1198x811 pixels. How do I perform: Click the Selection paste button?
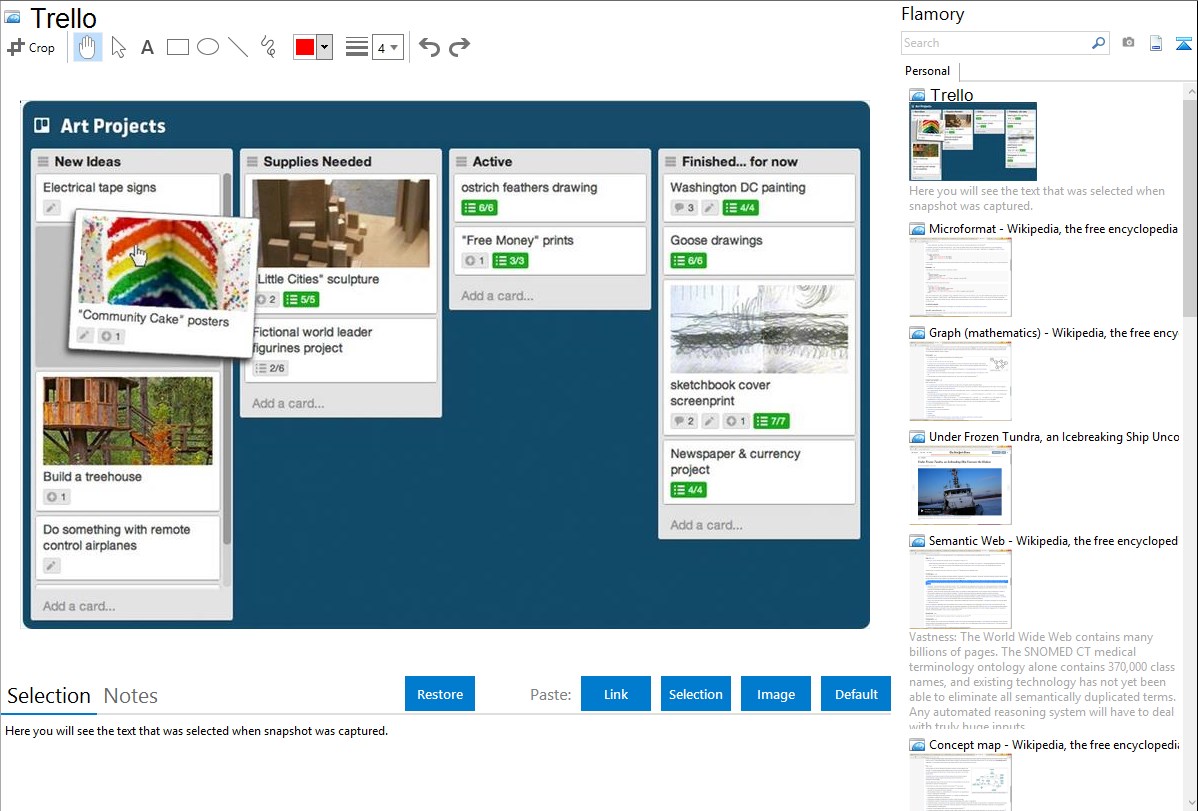point(696,694)
